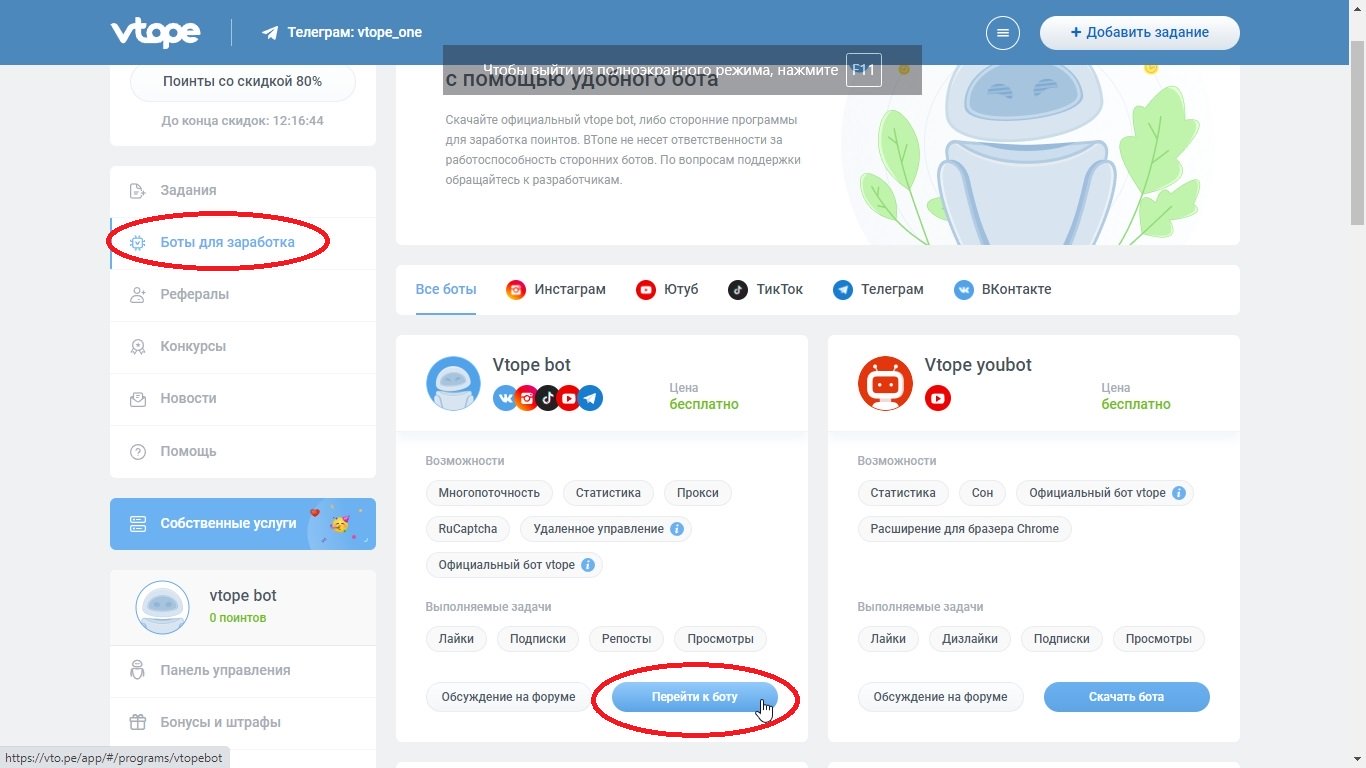Screen dimensions: 1366x768
Task: Click info icon on Vtope bot's Официальный бот vtope tag
Action: [588, 565]
